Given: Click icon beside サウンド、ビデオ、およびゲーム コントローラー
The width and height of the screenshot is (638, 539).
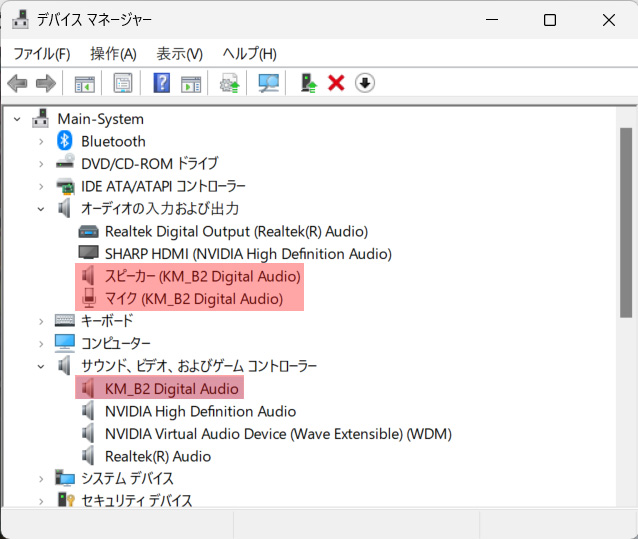Looking at the screenshot, I should (x=64, y=365).
